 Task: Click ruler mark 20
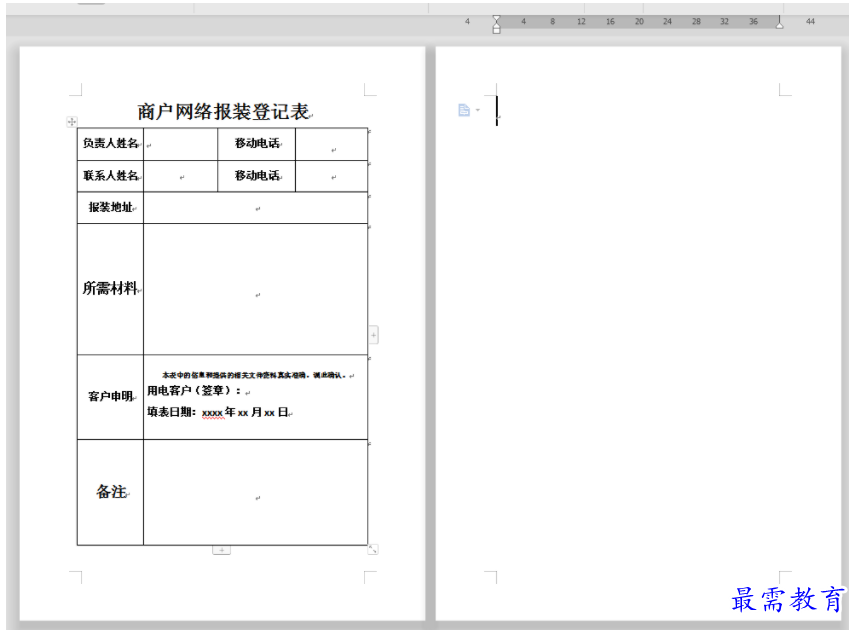click(639, 22)
